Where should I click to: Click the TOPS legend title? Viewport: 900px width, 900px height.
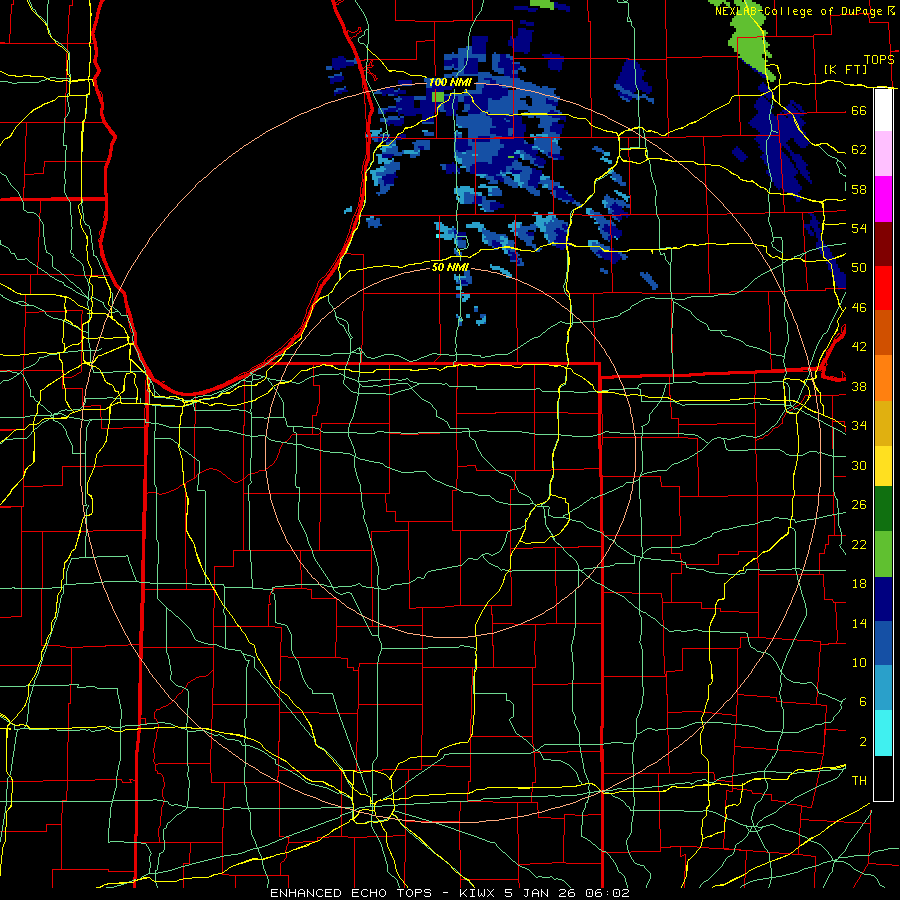[879, 59]
